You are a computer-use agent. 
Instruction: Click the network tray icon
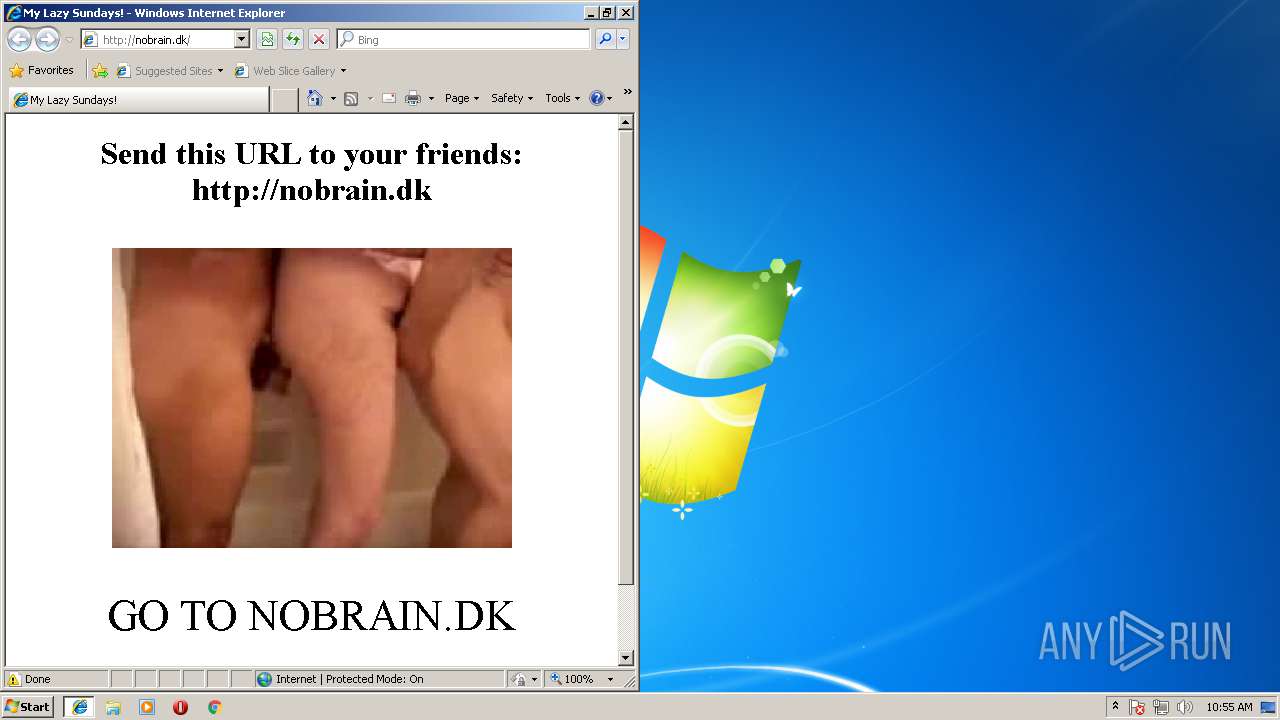tap(1161, 707)
